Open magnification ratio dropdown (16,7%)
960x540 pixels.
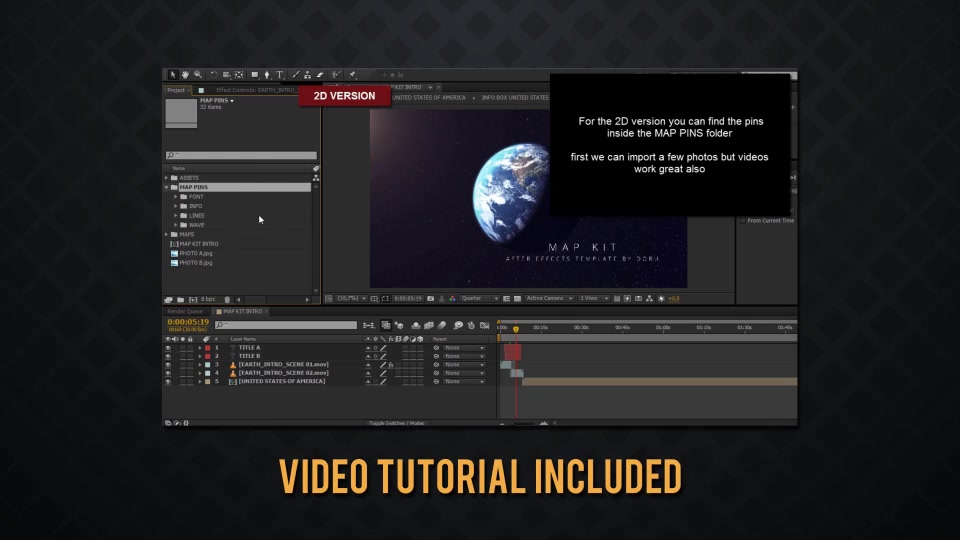point(351,299)
